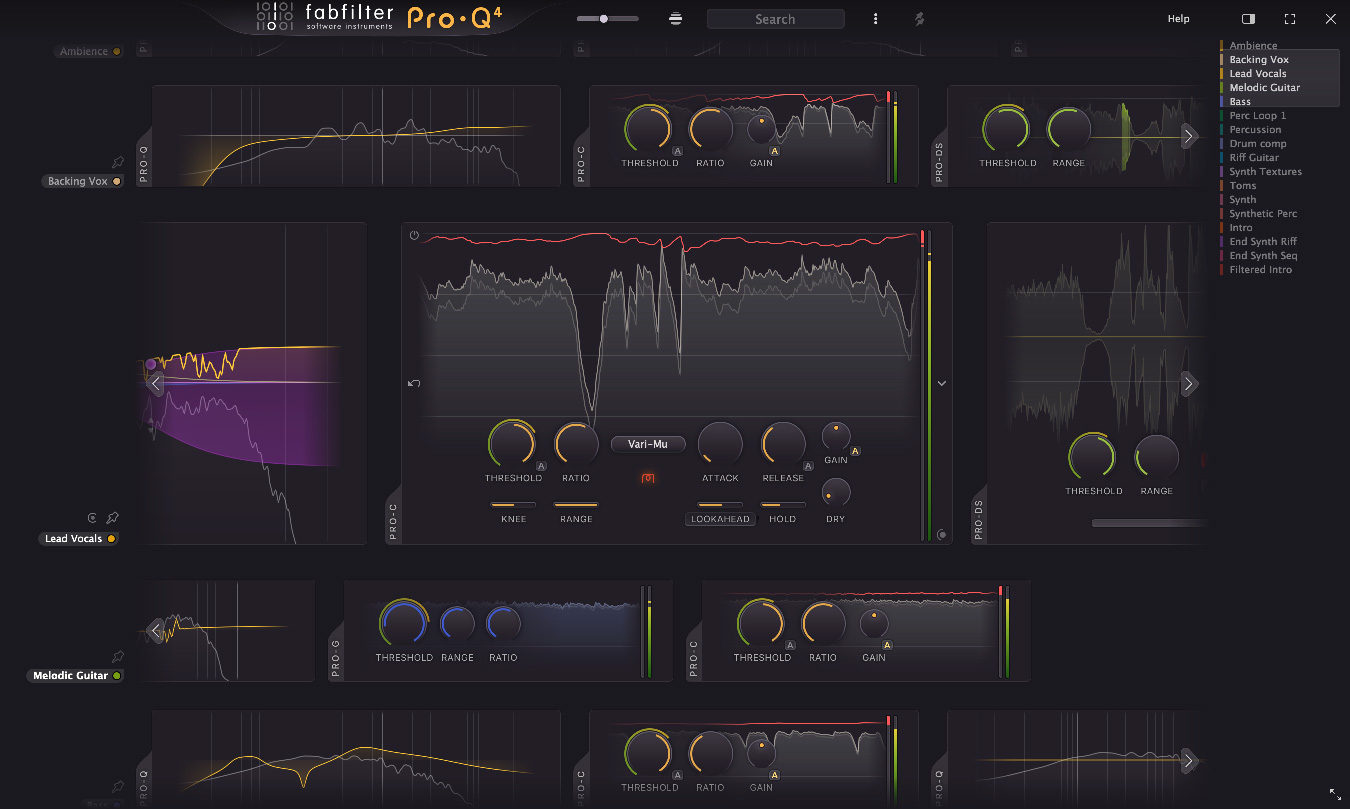Open the Help menu
Viewport: 1350px width, 809px height.
coord(1178,19)
